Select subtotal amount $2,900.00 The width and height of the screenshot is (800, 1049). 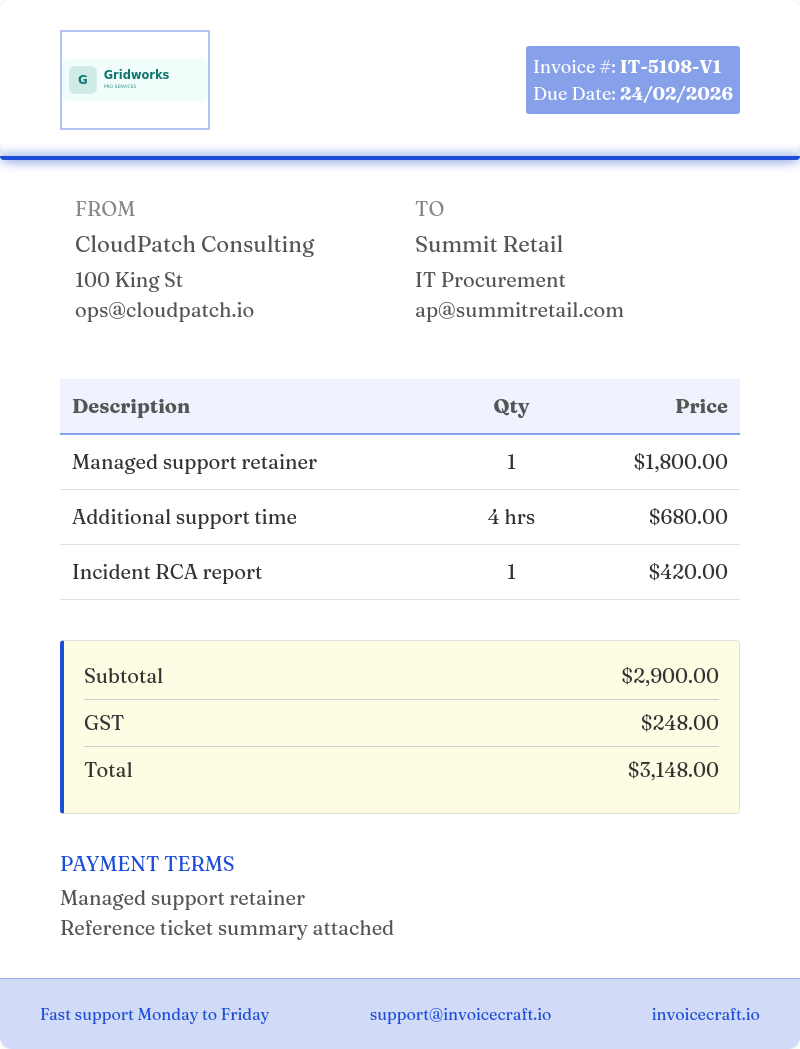tap(670, 676)
